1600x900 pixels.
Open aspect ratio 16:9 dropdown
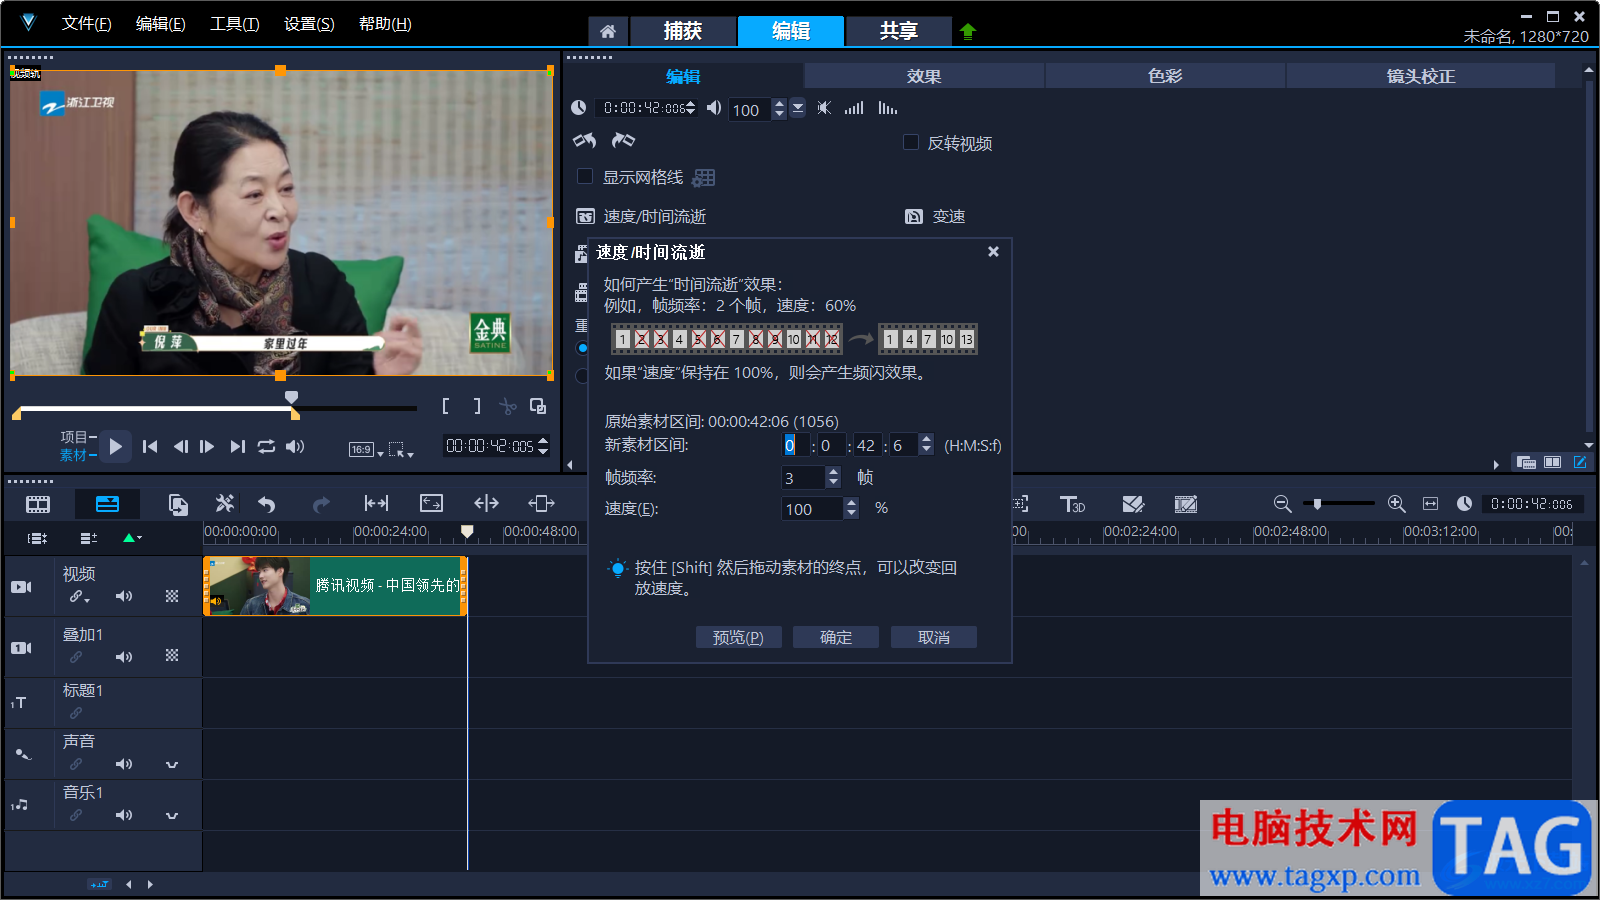tap(366, 450)
